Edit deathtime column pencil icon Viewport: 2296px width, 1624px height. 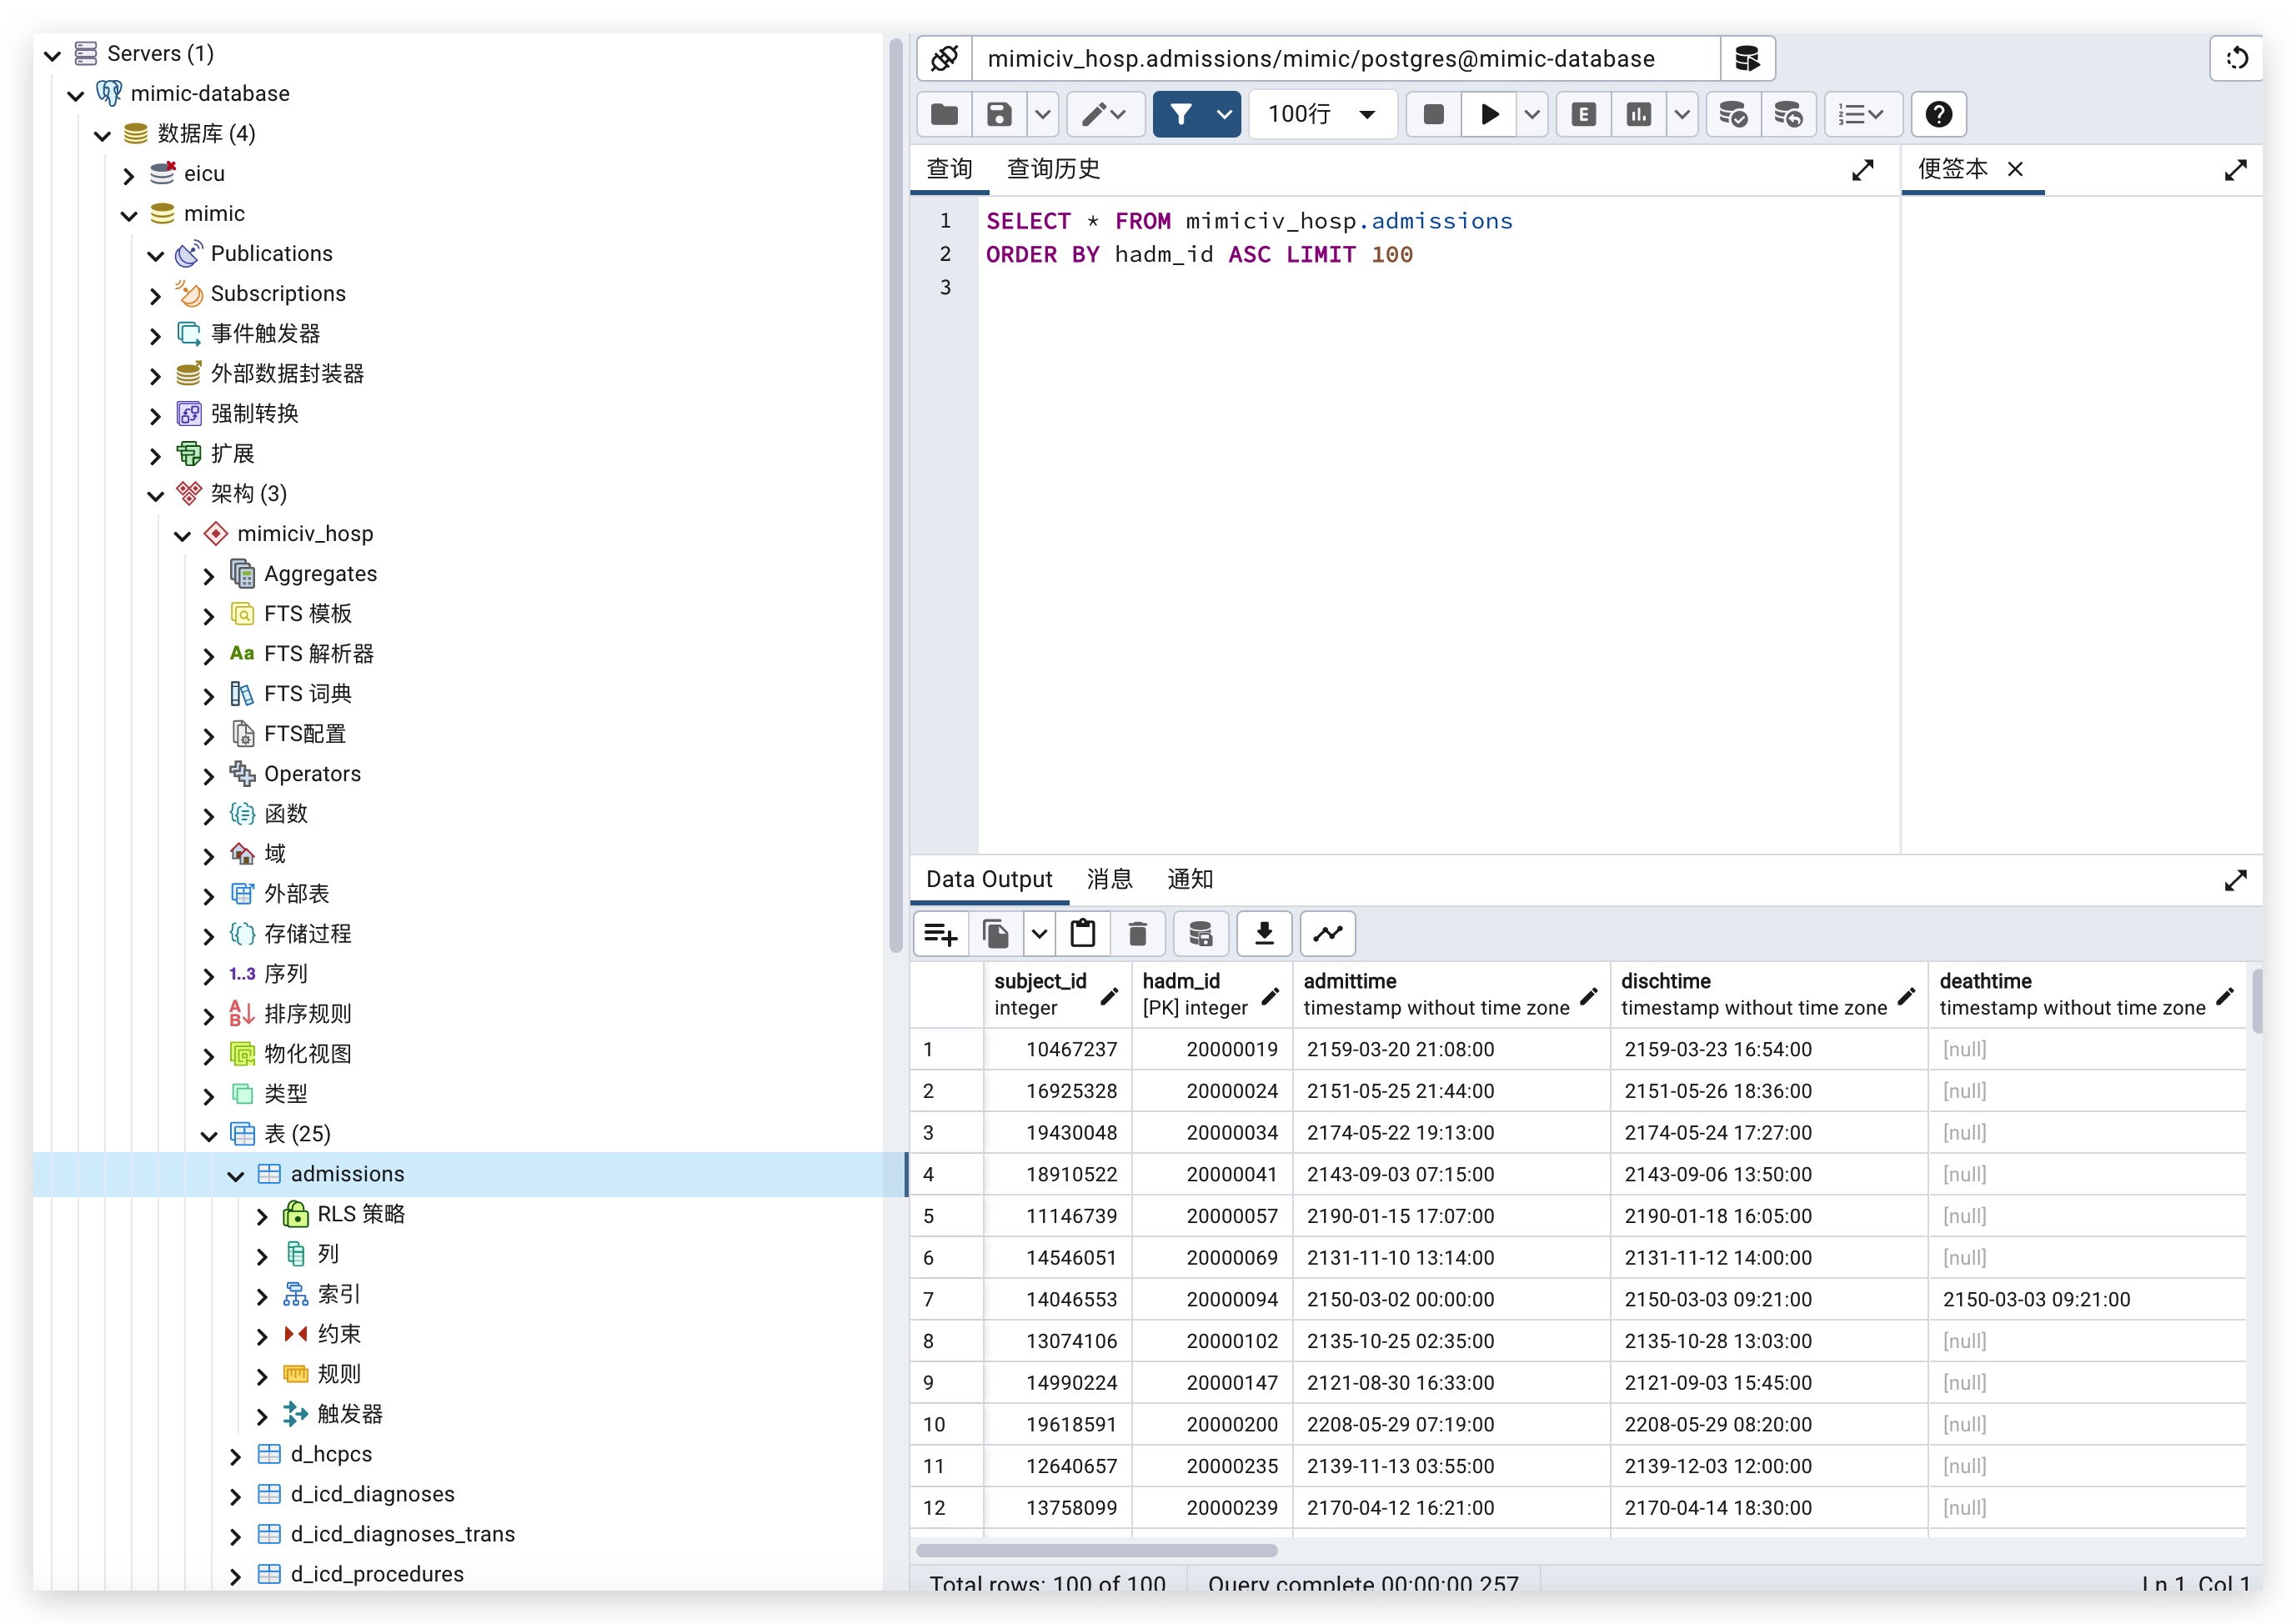tap(2225, 996)
